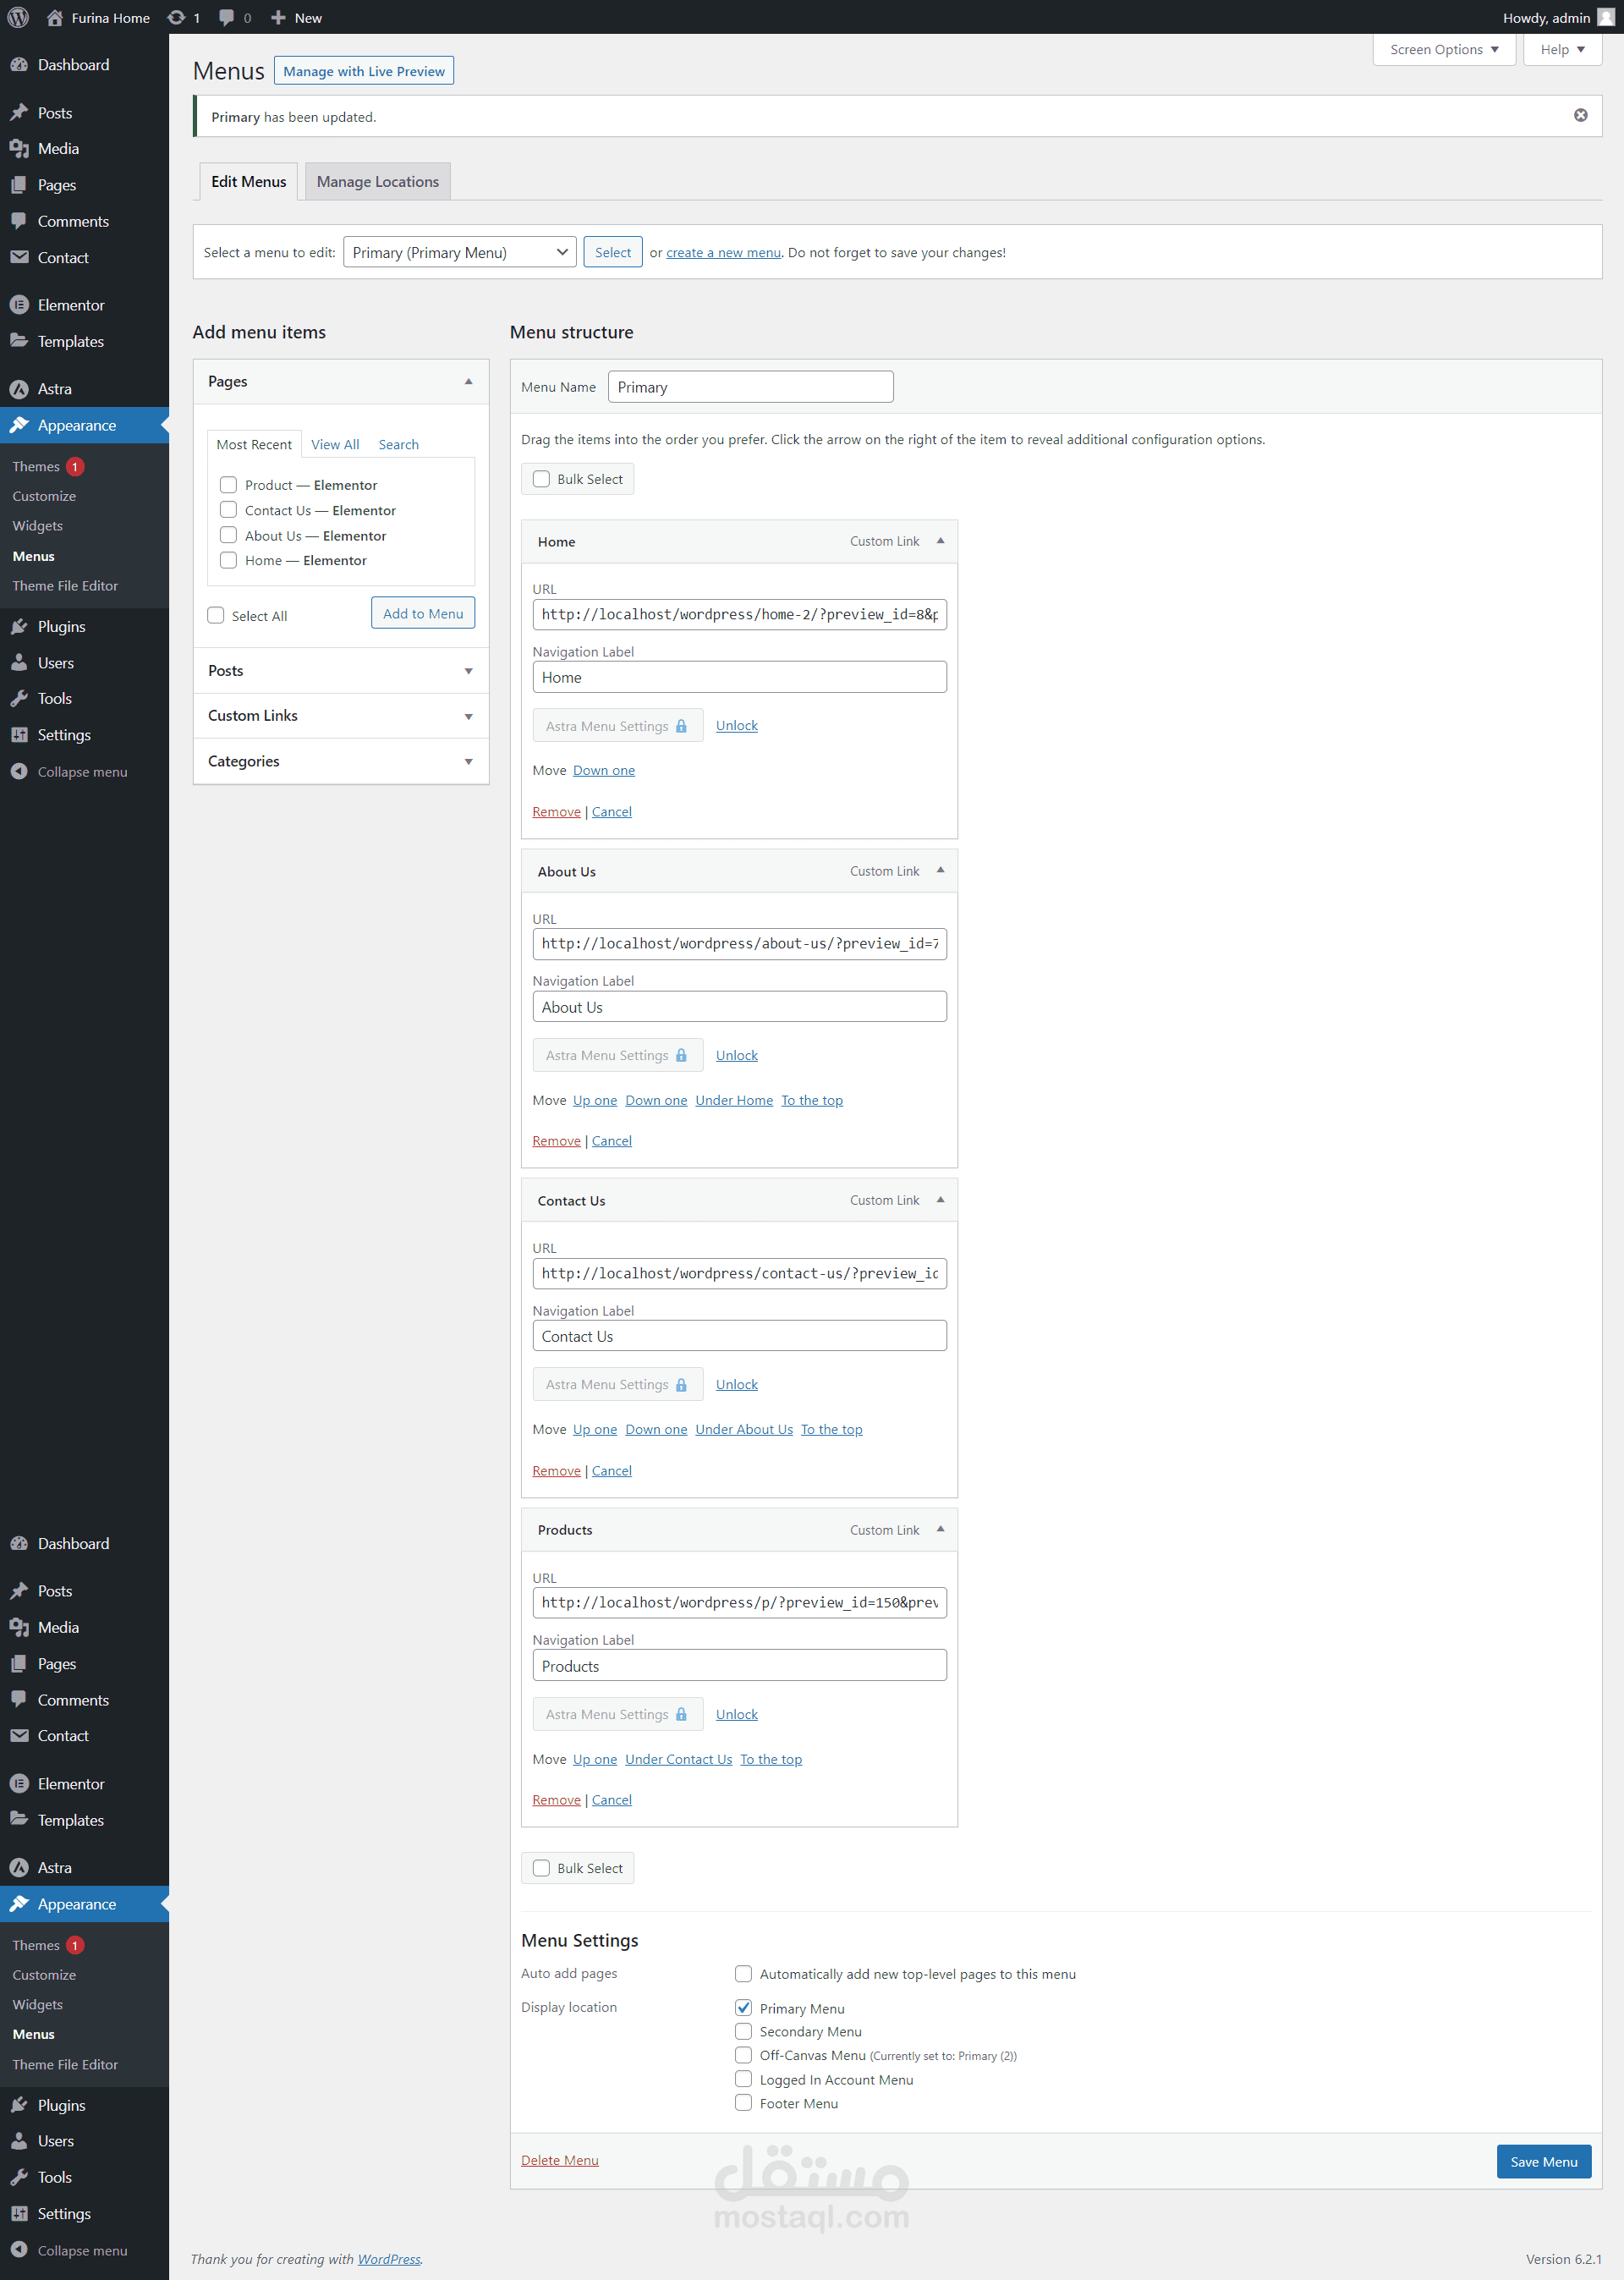Viewport: 1624px width, 2280px height.
Task: Open Elementor from the sidebar
Action: click(x=70, y=305)
